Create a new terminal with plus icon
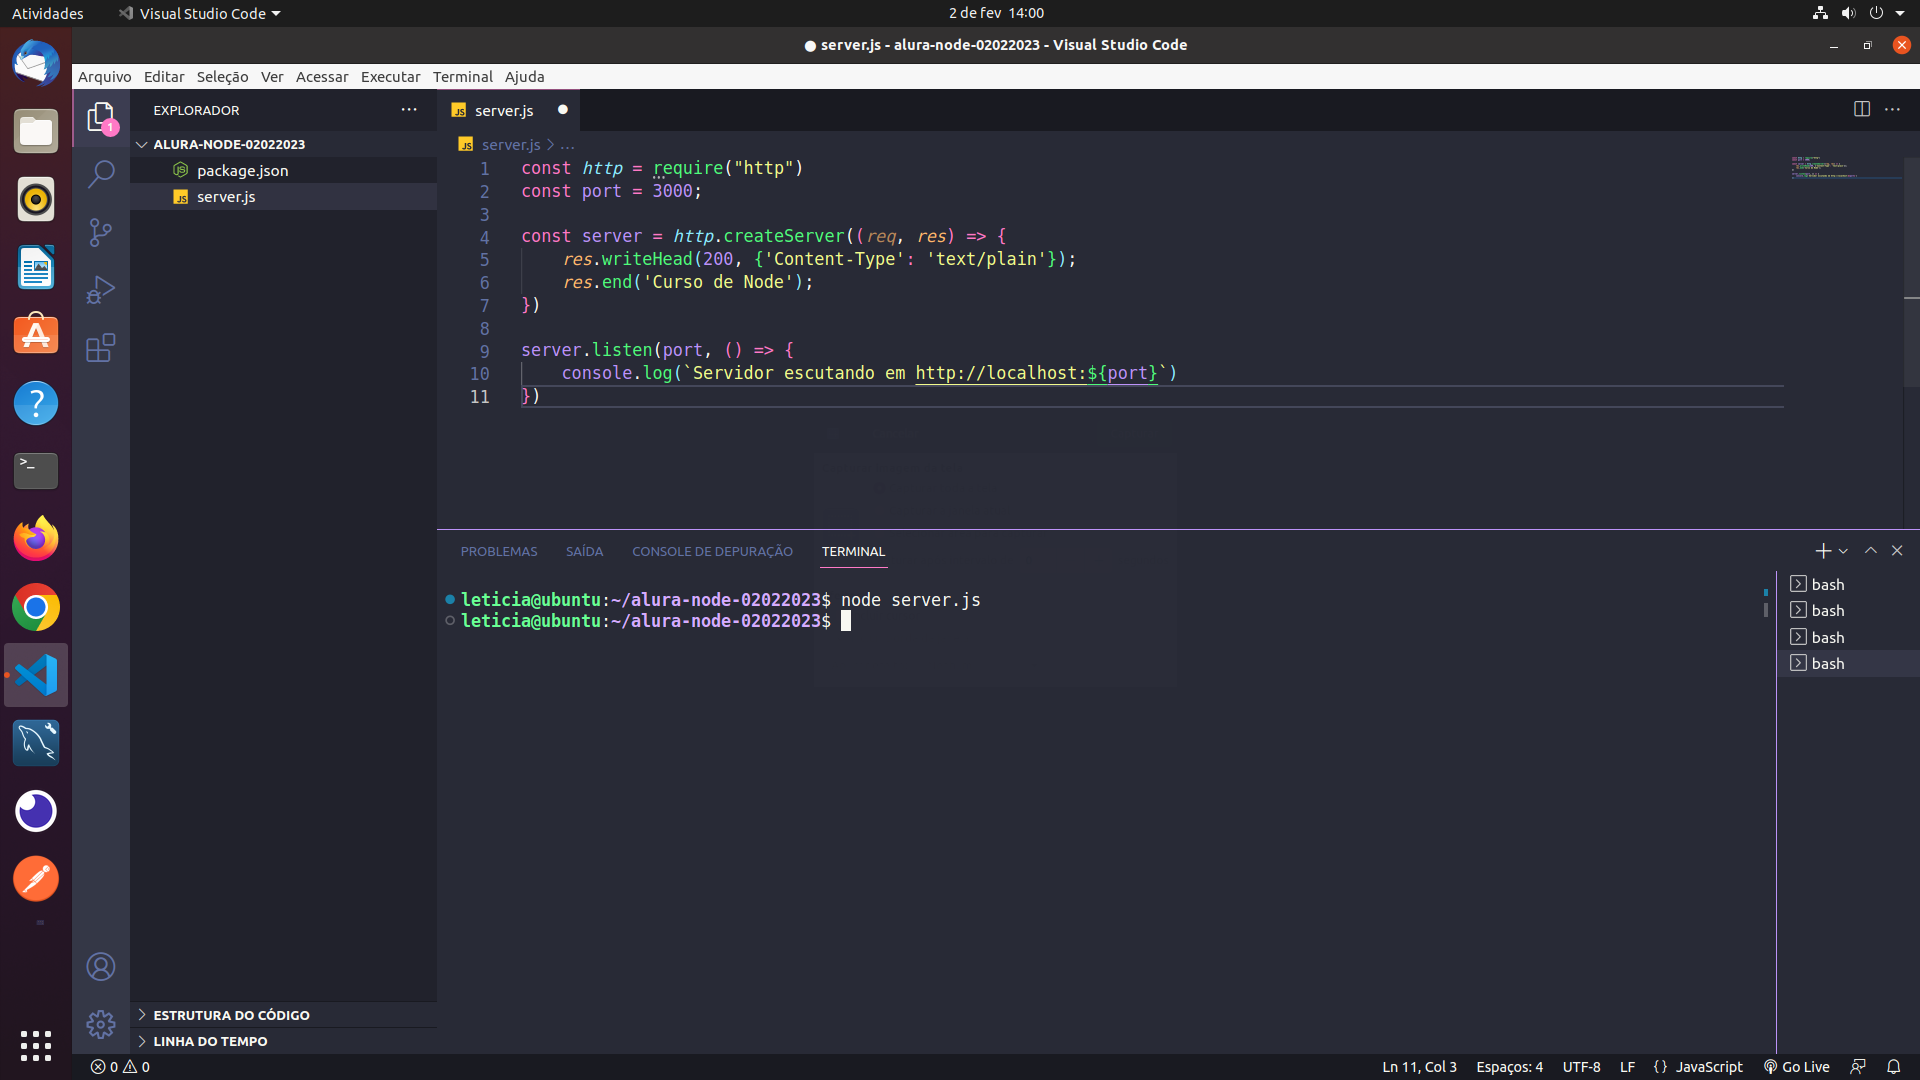 (1823, 551)
